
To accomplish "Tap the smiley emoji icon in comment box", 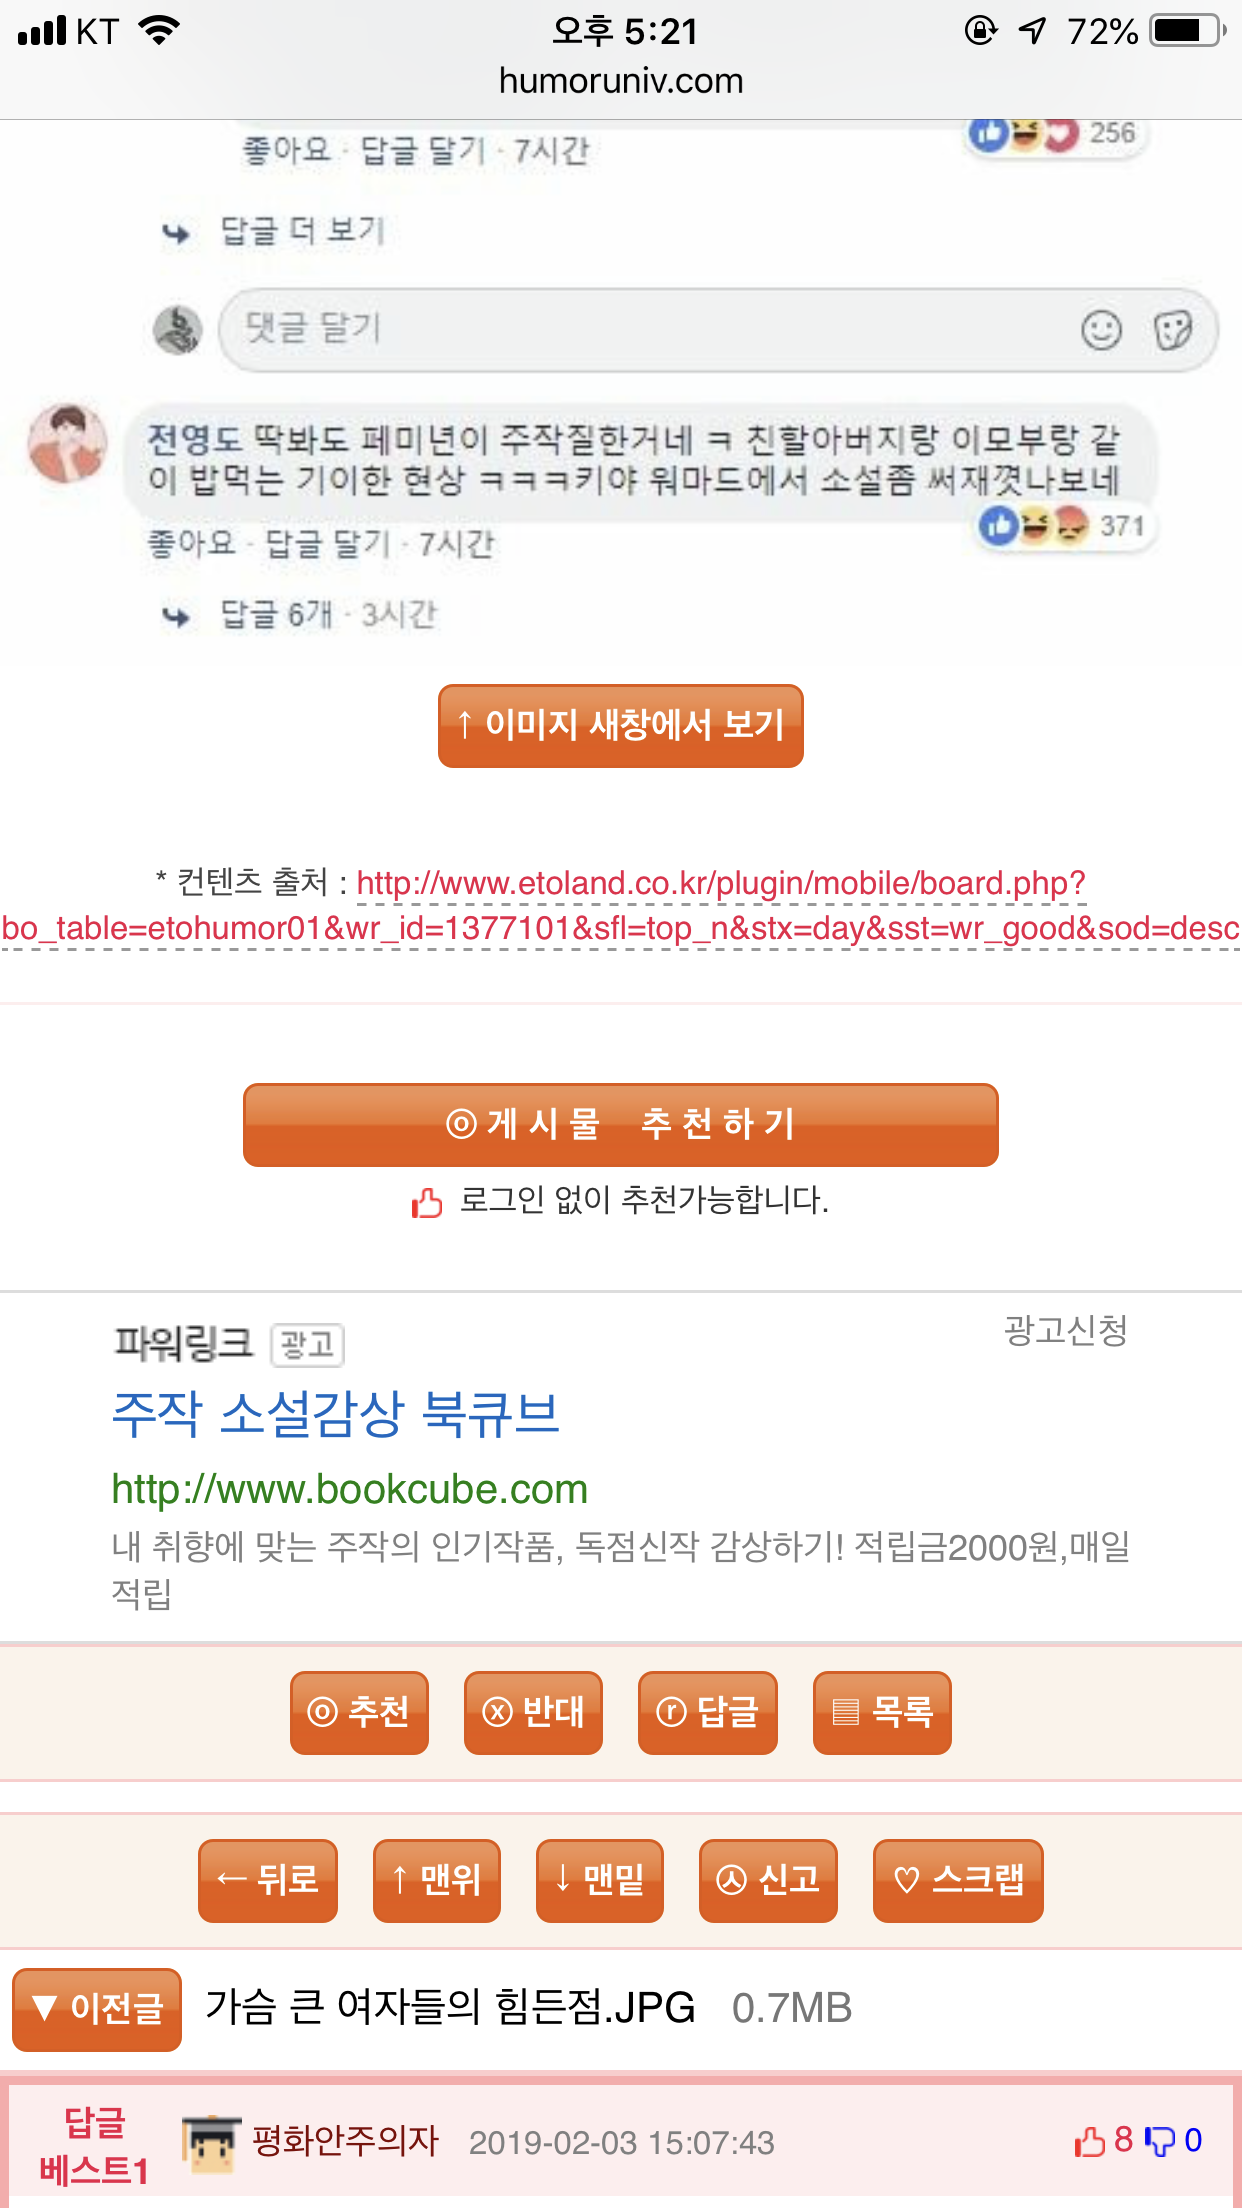I will point(1101,330).
